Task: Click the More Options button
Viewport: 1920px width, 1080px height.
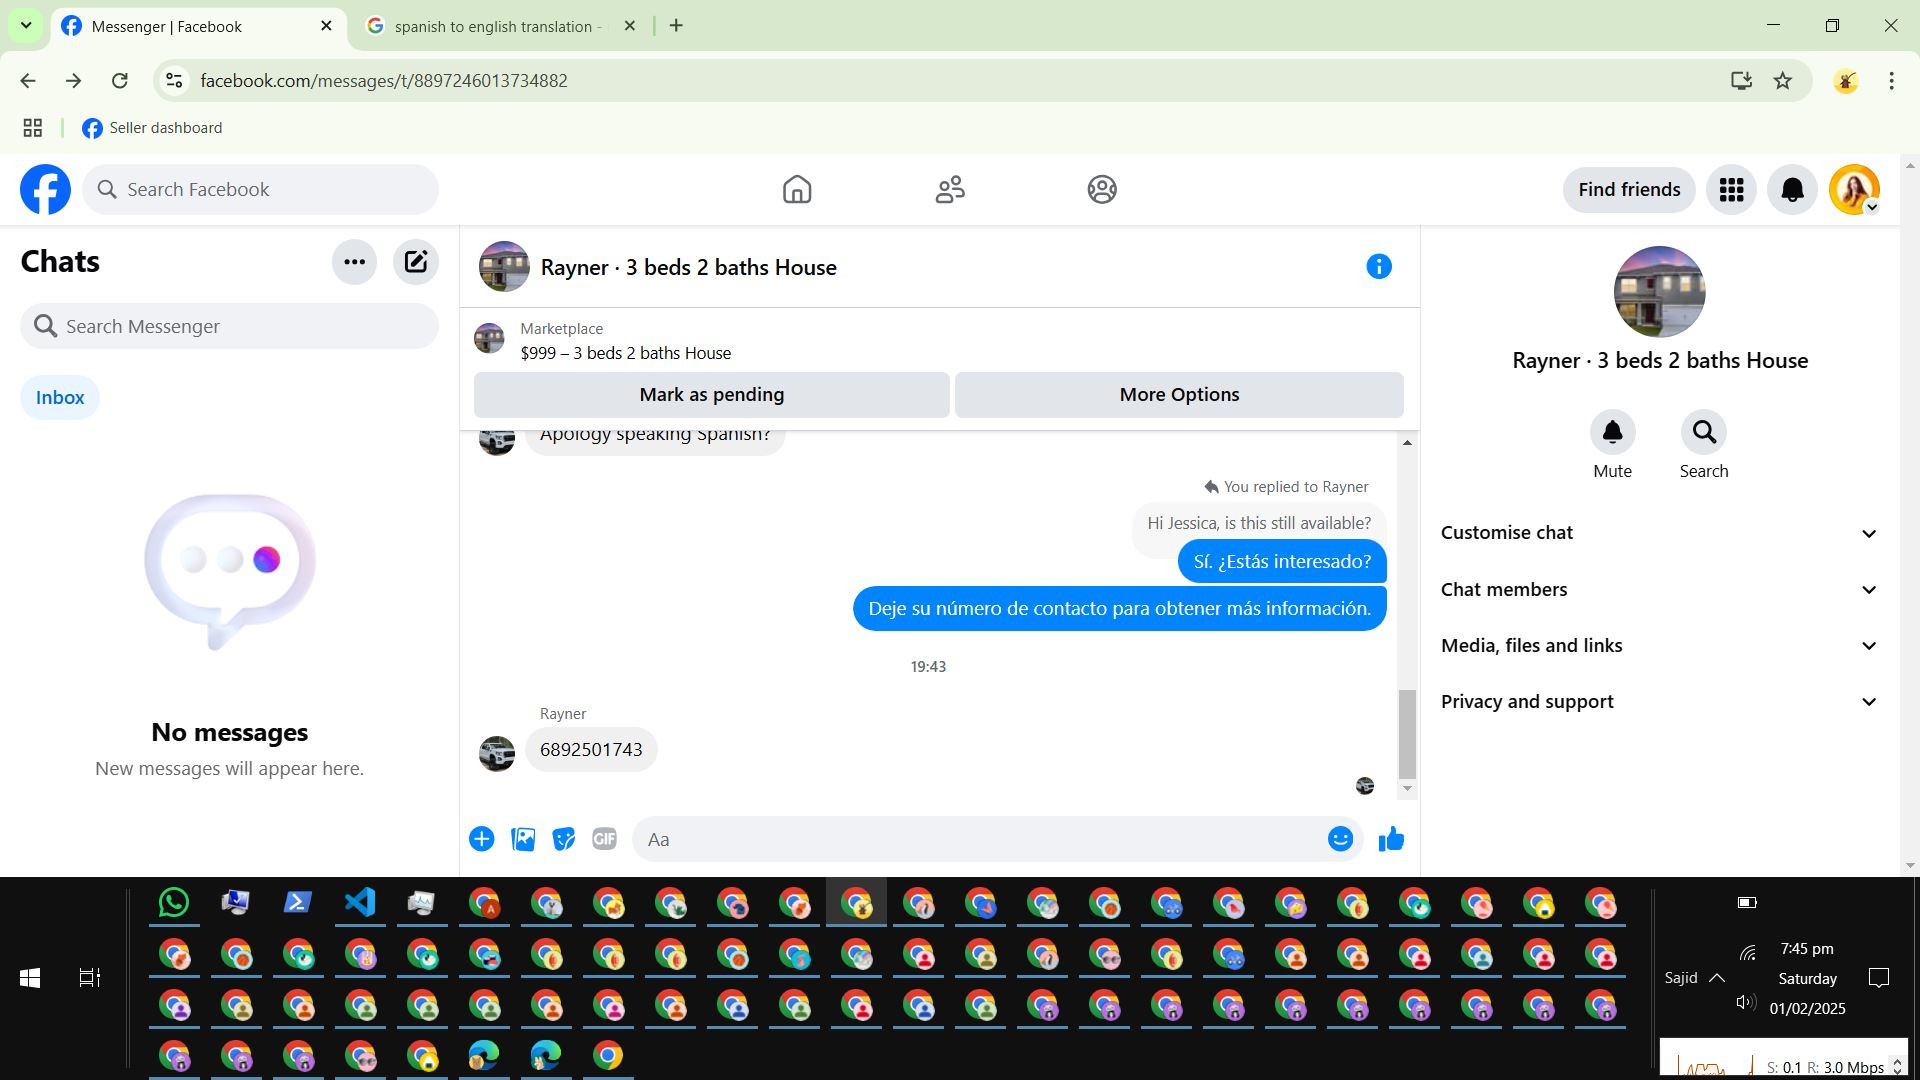Action: pyautogui.click(x=1178, y=395)
